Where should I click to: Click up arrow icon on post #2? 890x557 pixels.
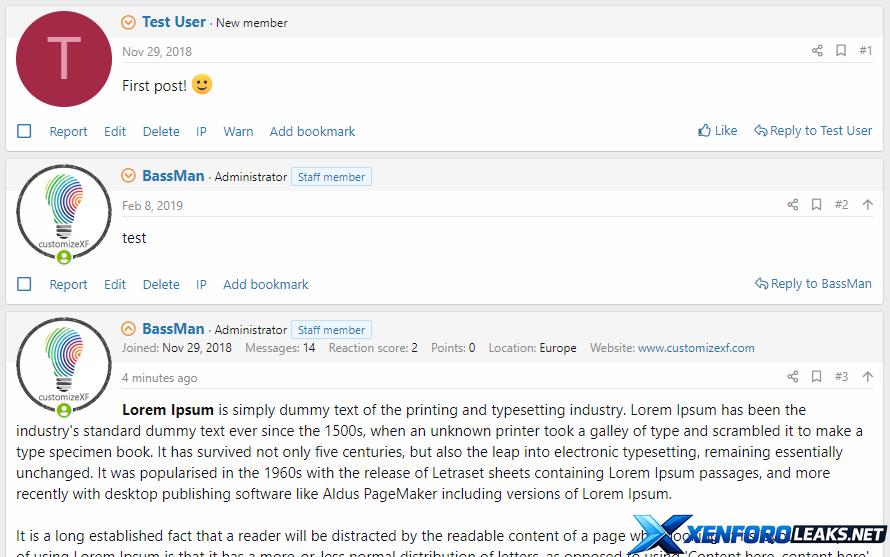click(867, 205)
